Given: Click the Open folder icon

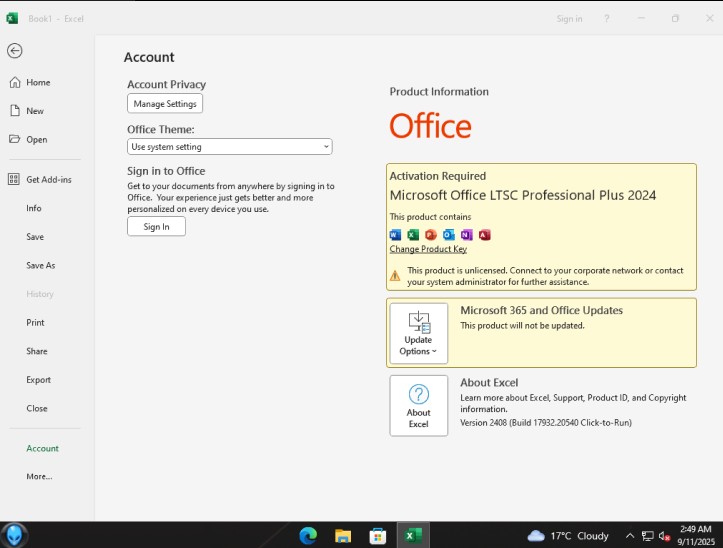Looking at the screenshot, I should pos(15,139).
